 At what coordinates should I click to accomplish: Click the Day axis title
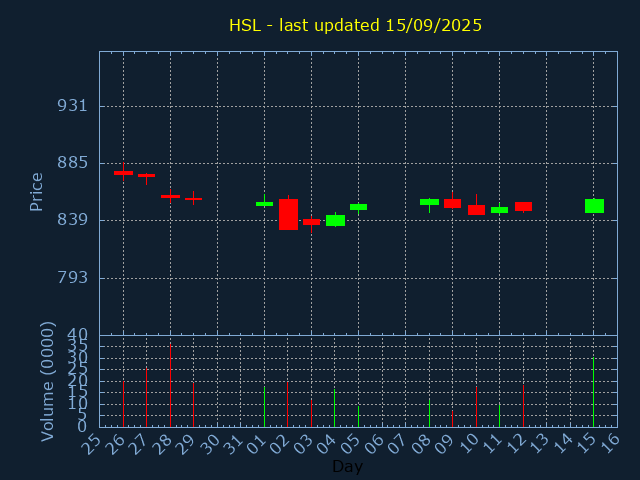point(347,467)
